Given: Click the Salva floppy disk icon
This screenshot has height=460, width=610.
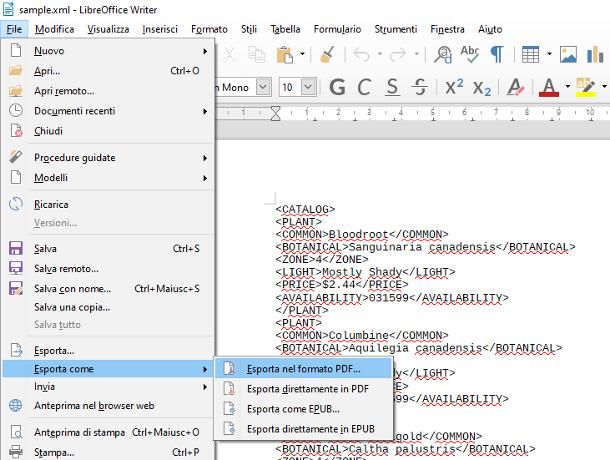Looking at the screenshot, I should (x=16, y=248).
